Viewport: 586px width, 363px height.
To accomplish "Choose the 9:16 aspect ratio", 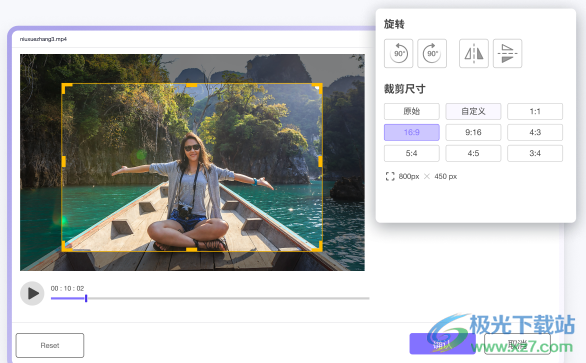I will click(x=473, y=132).
